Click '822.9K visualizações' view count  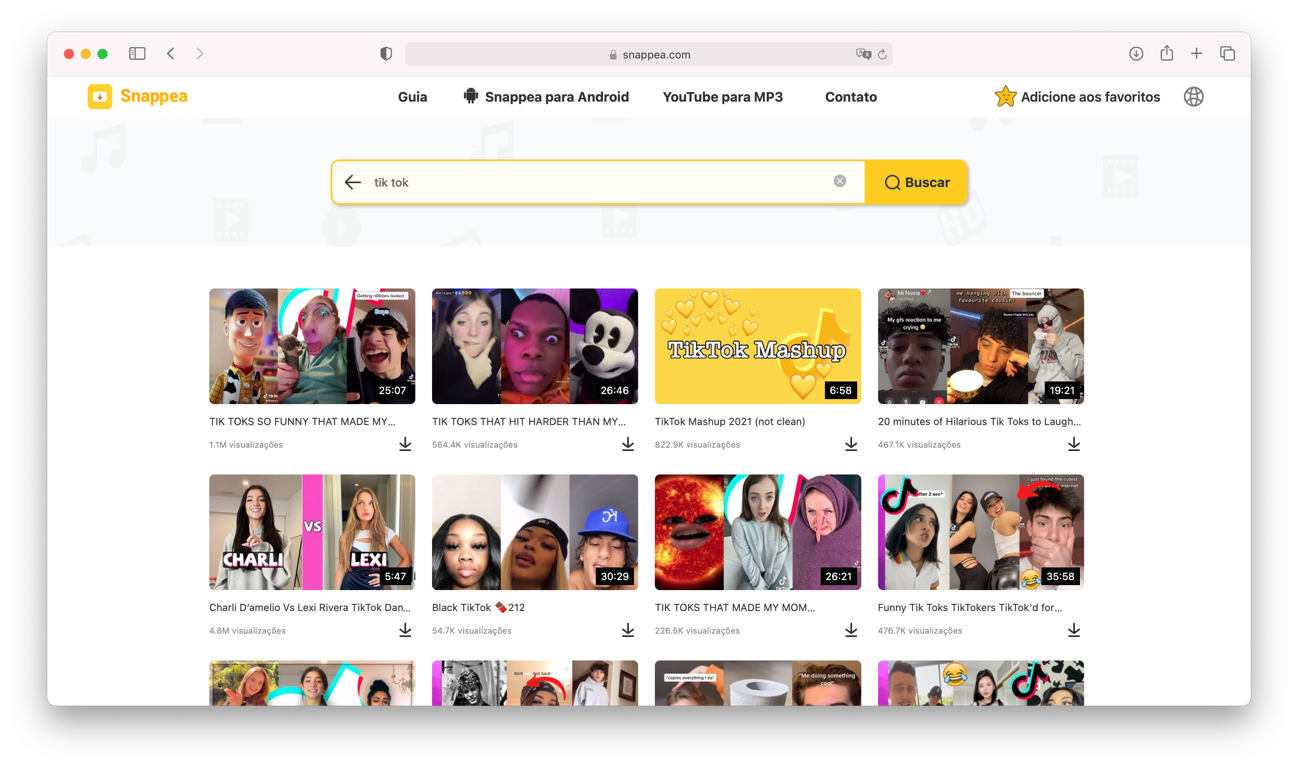point(698,445)
